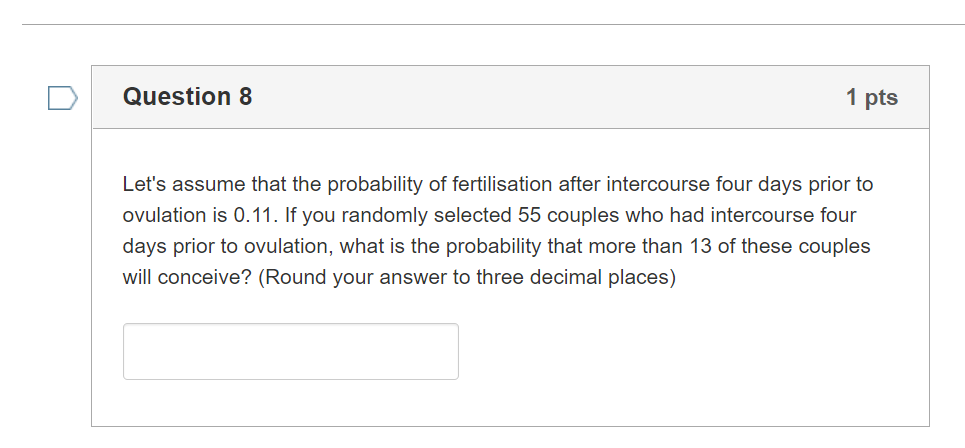Image resolution: width=965 pixels, height=448 pixels.
Task: Click the answer input box
Action: click(x=290, y=351)
